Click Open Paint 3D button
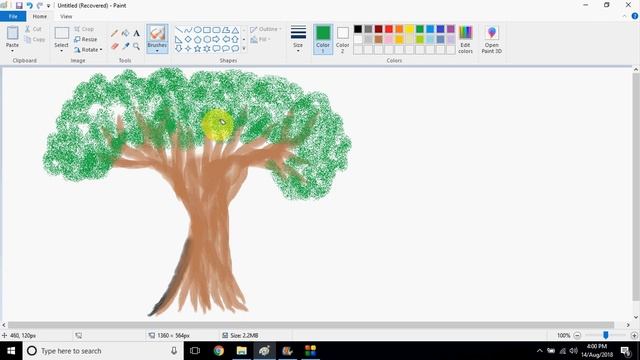The image size is (640, 360). [491, 39]
